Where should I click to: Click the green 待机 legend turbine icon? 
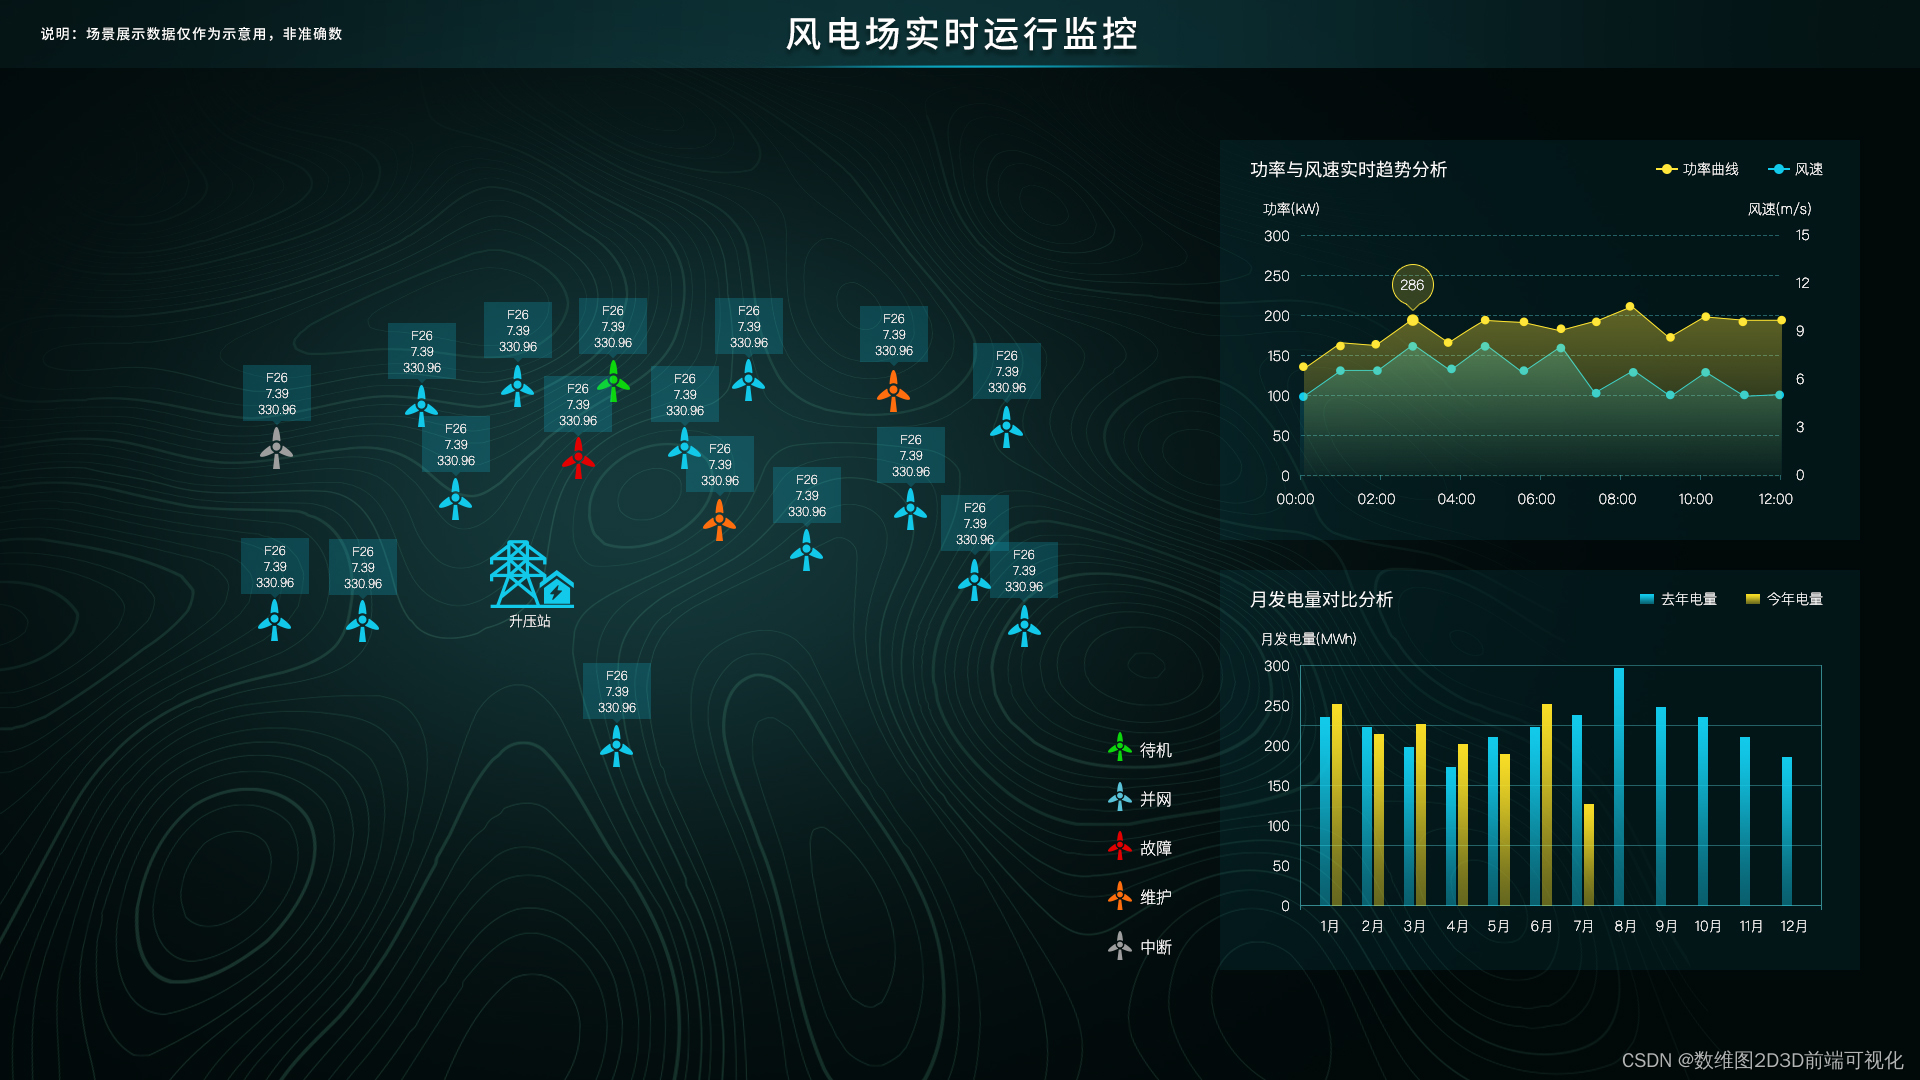coord(1120,748)
